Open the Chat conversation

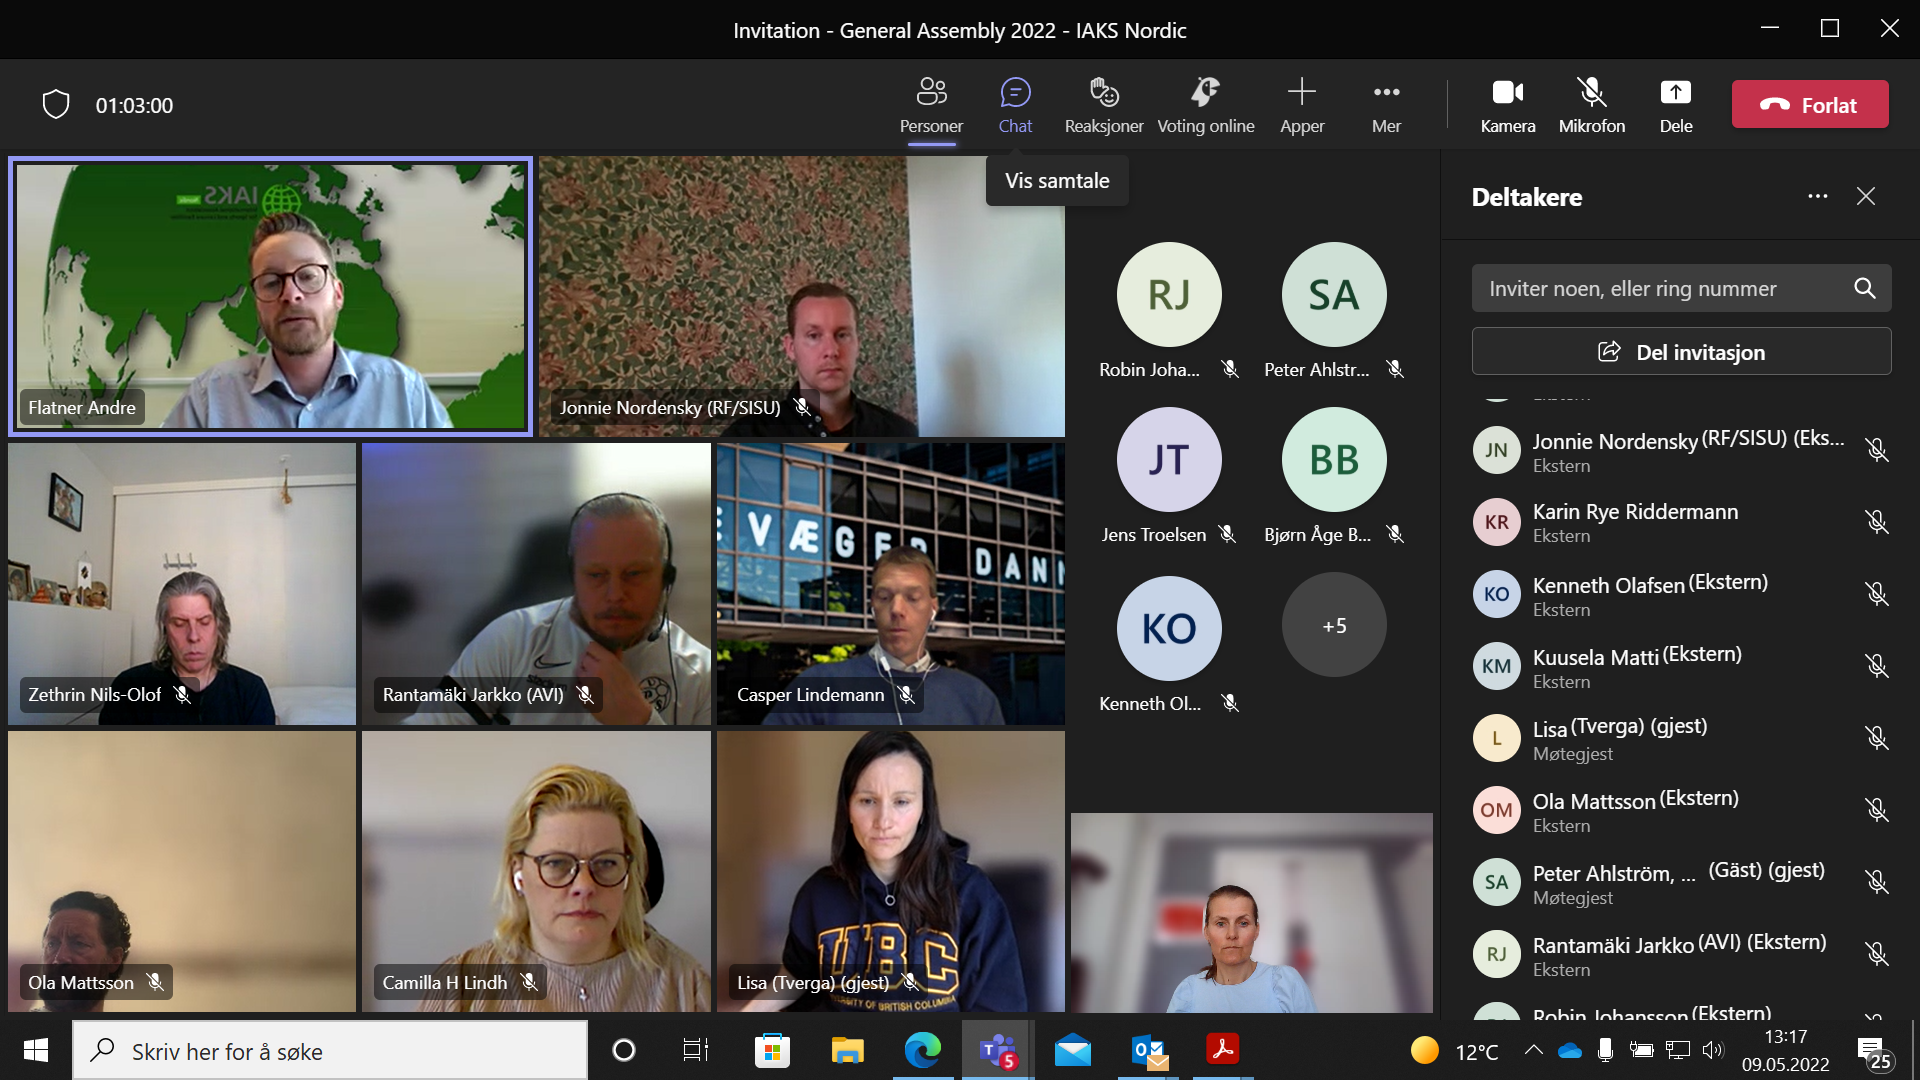coord(1015,105)
